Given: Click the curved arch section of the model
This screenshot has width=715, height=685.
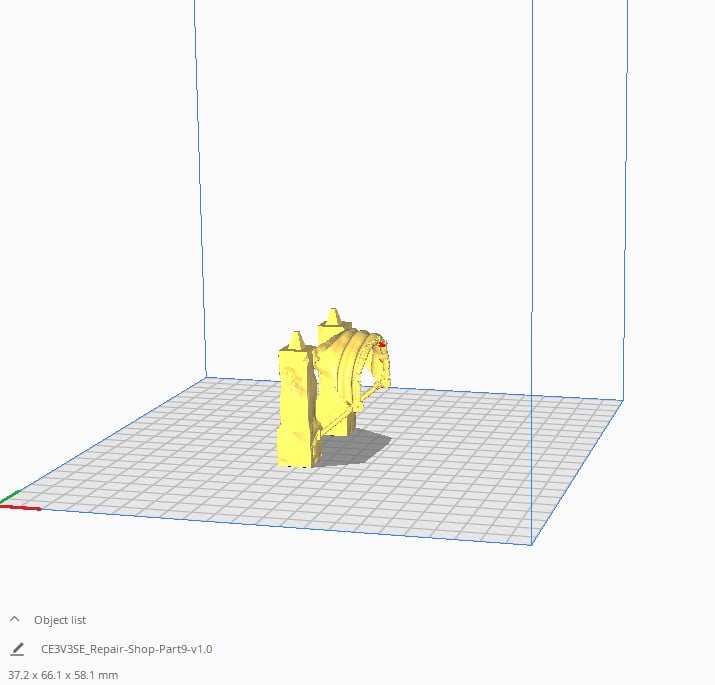Looking at the screenshot, I should point(350,362).
